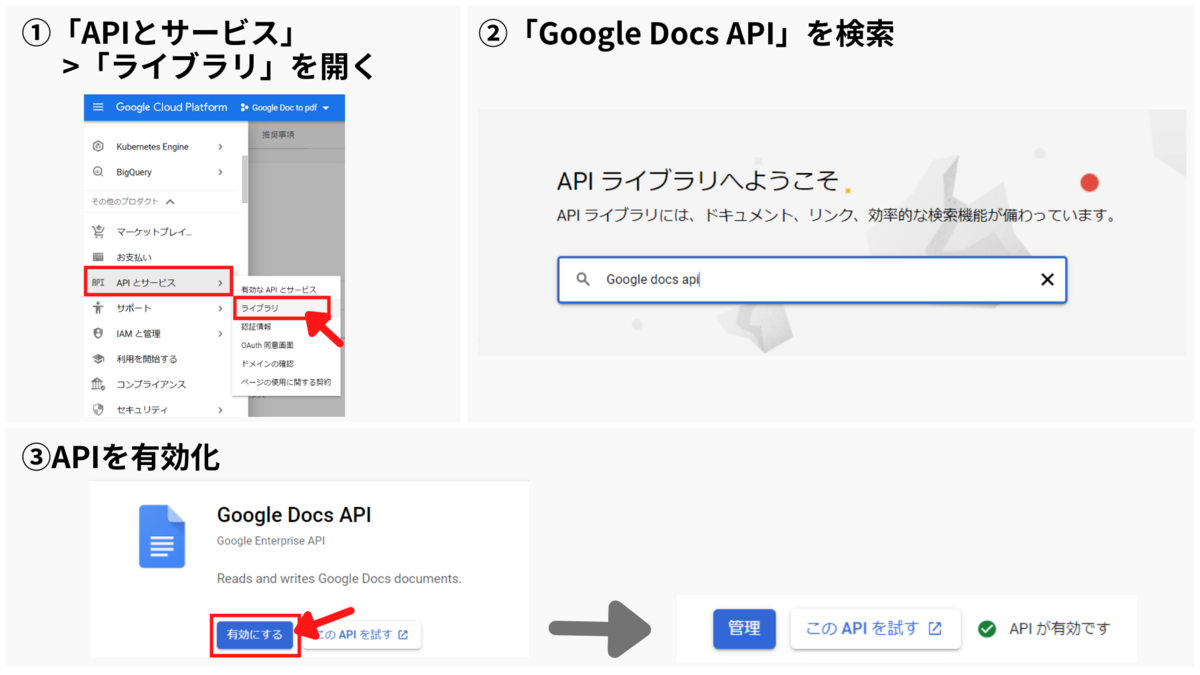This screenshot has width=1200, height=675.
Task: Click the 管理 manage button
Action: [x=744, y=629]
